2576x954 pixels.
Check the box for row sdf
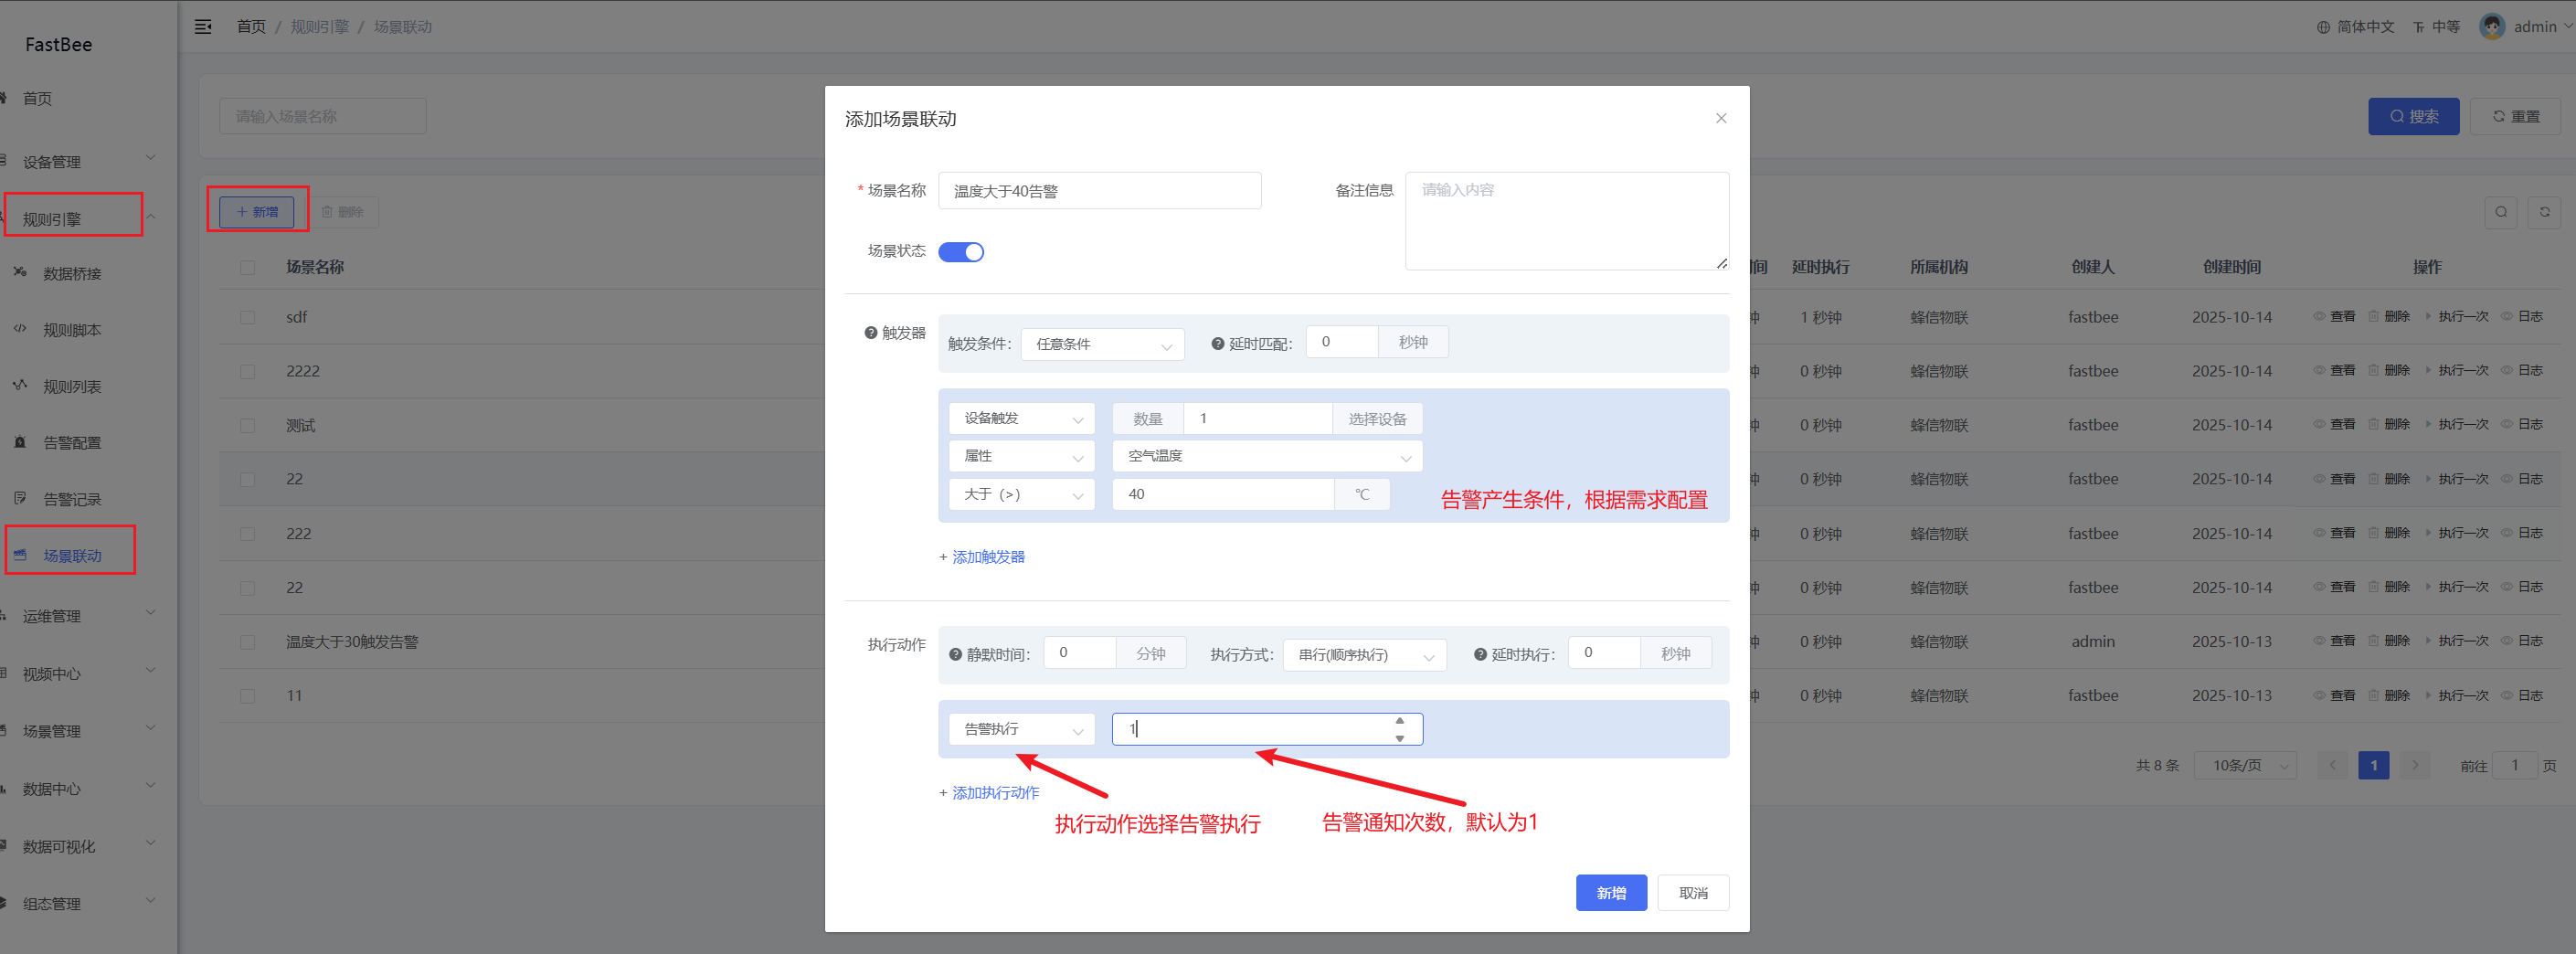coord(247,317)
